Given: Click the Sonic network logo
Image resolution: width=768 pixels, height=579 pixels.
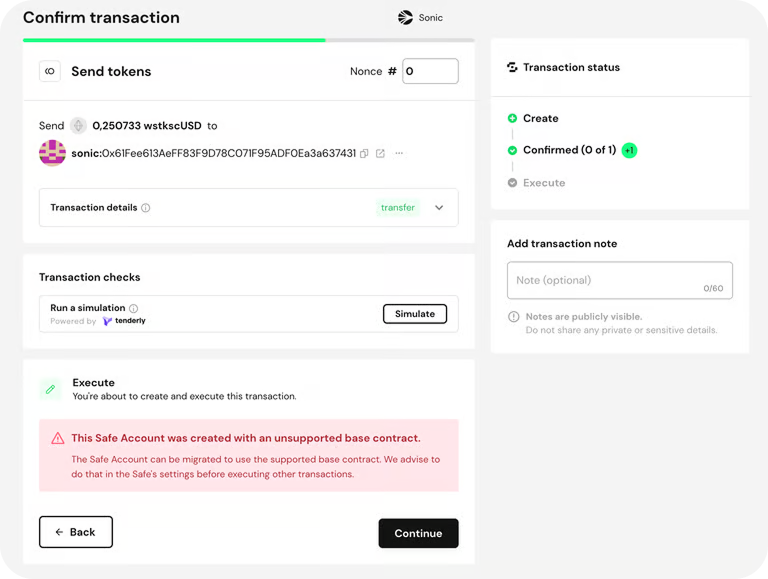Looking at the screenshot, I should pos(405,17).
